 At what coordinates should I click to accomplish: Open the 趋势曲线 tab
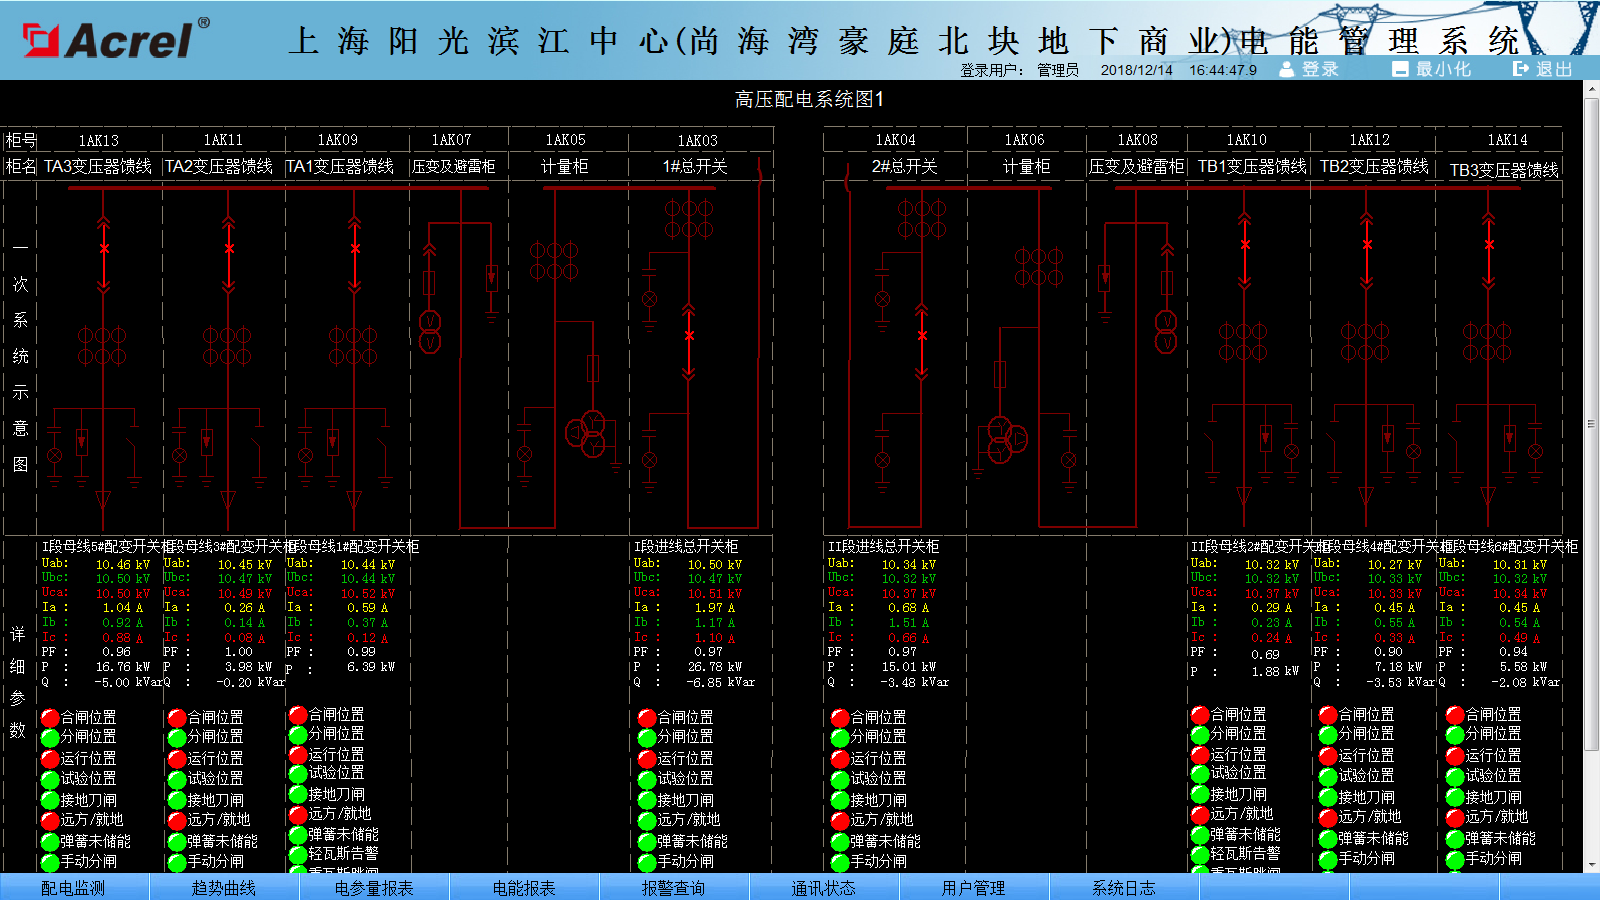point(224,888)
